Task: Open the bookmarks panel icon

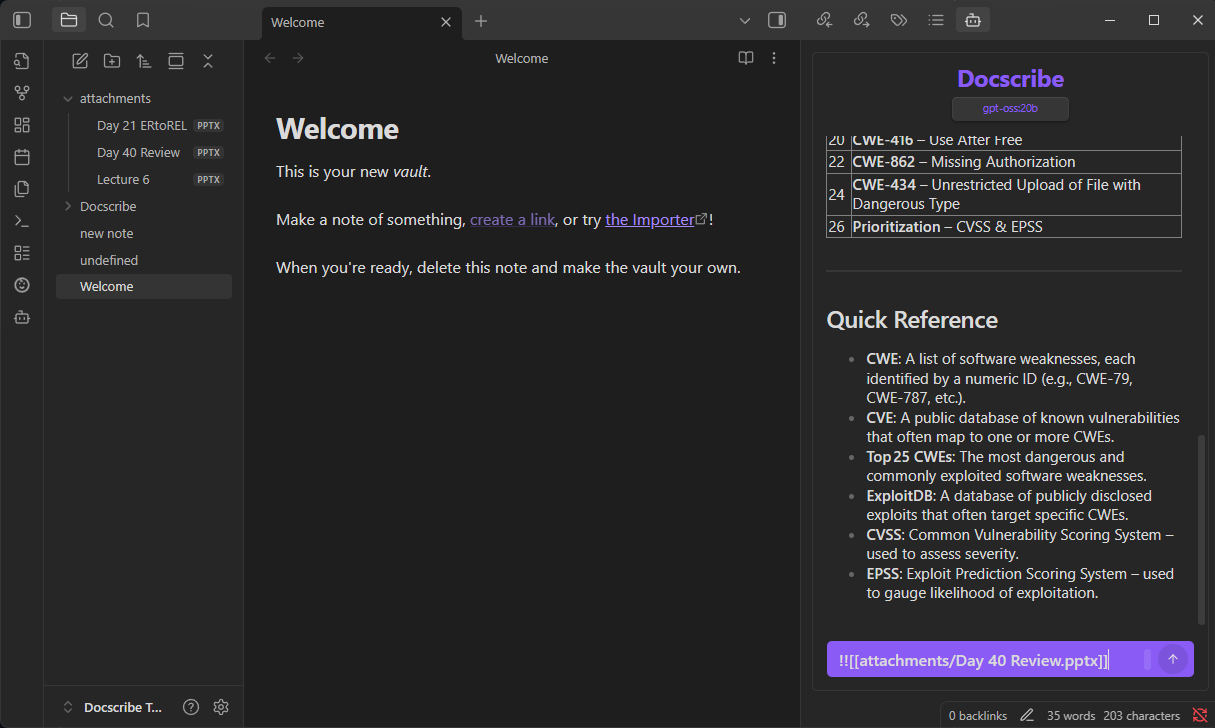Action: coord(143,20)
